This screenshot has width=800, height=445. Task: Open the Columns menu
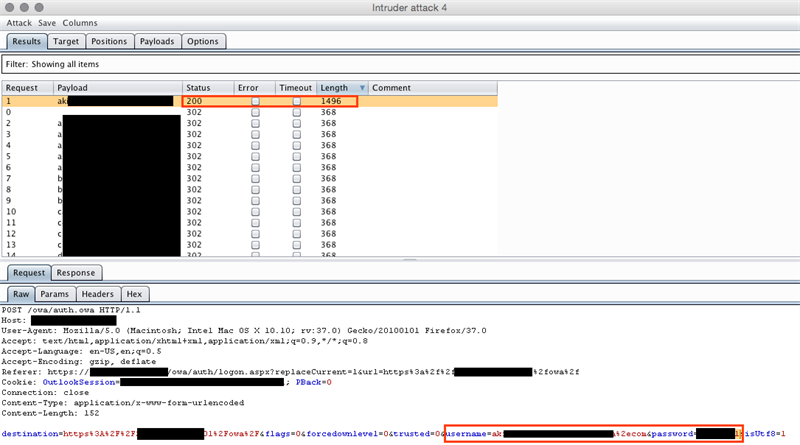click(x=80, y=22)
